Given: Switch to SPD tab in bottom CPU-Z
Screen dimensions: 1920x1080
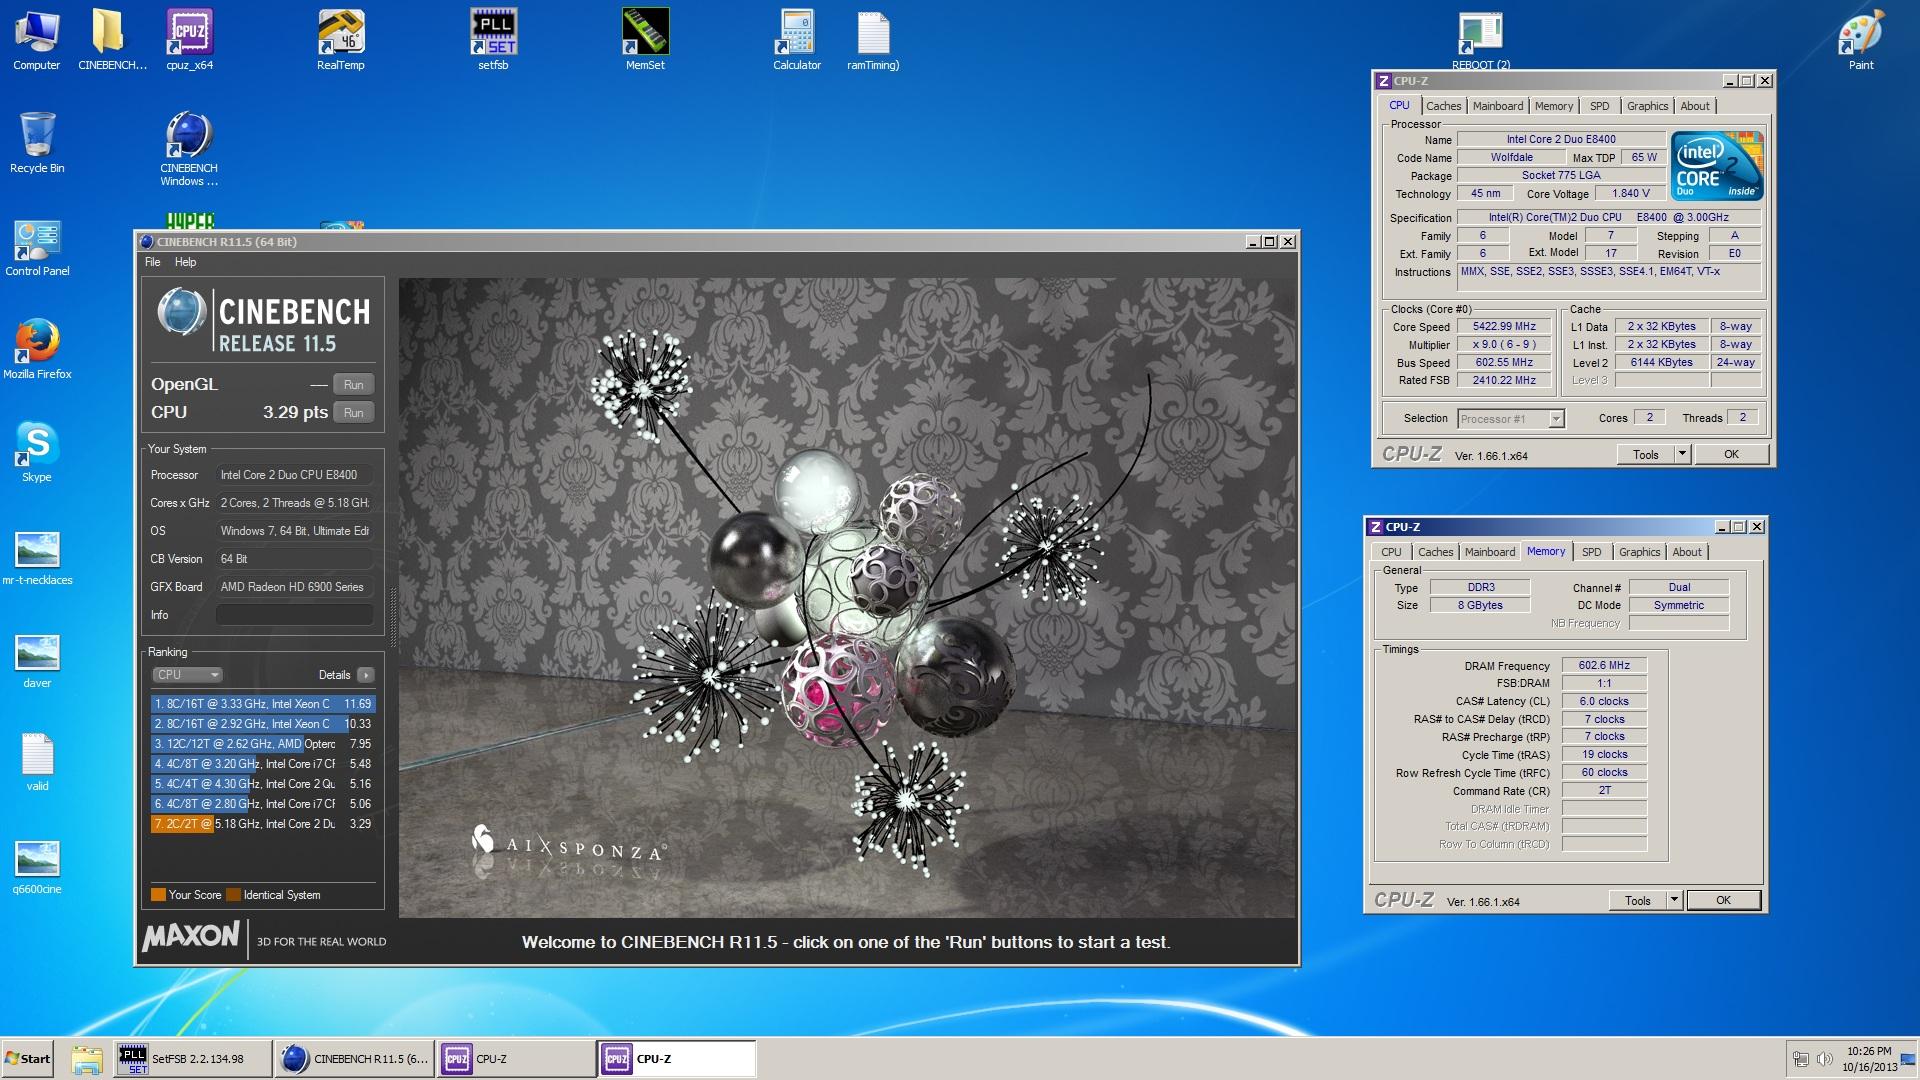Looking at the screenshot, I should coord(1592,552).
